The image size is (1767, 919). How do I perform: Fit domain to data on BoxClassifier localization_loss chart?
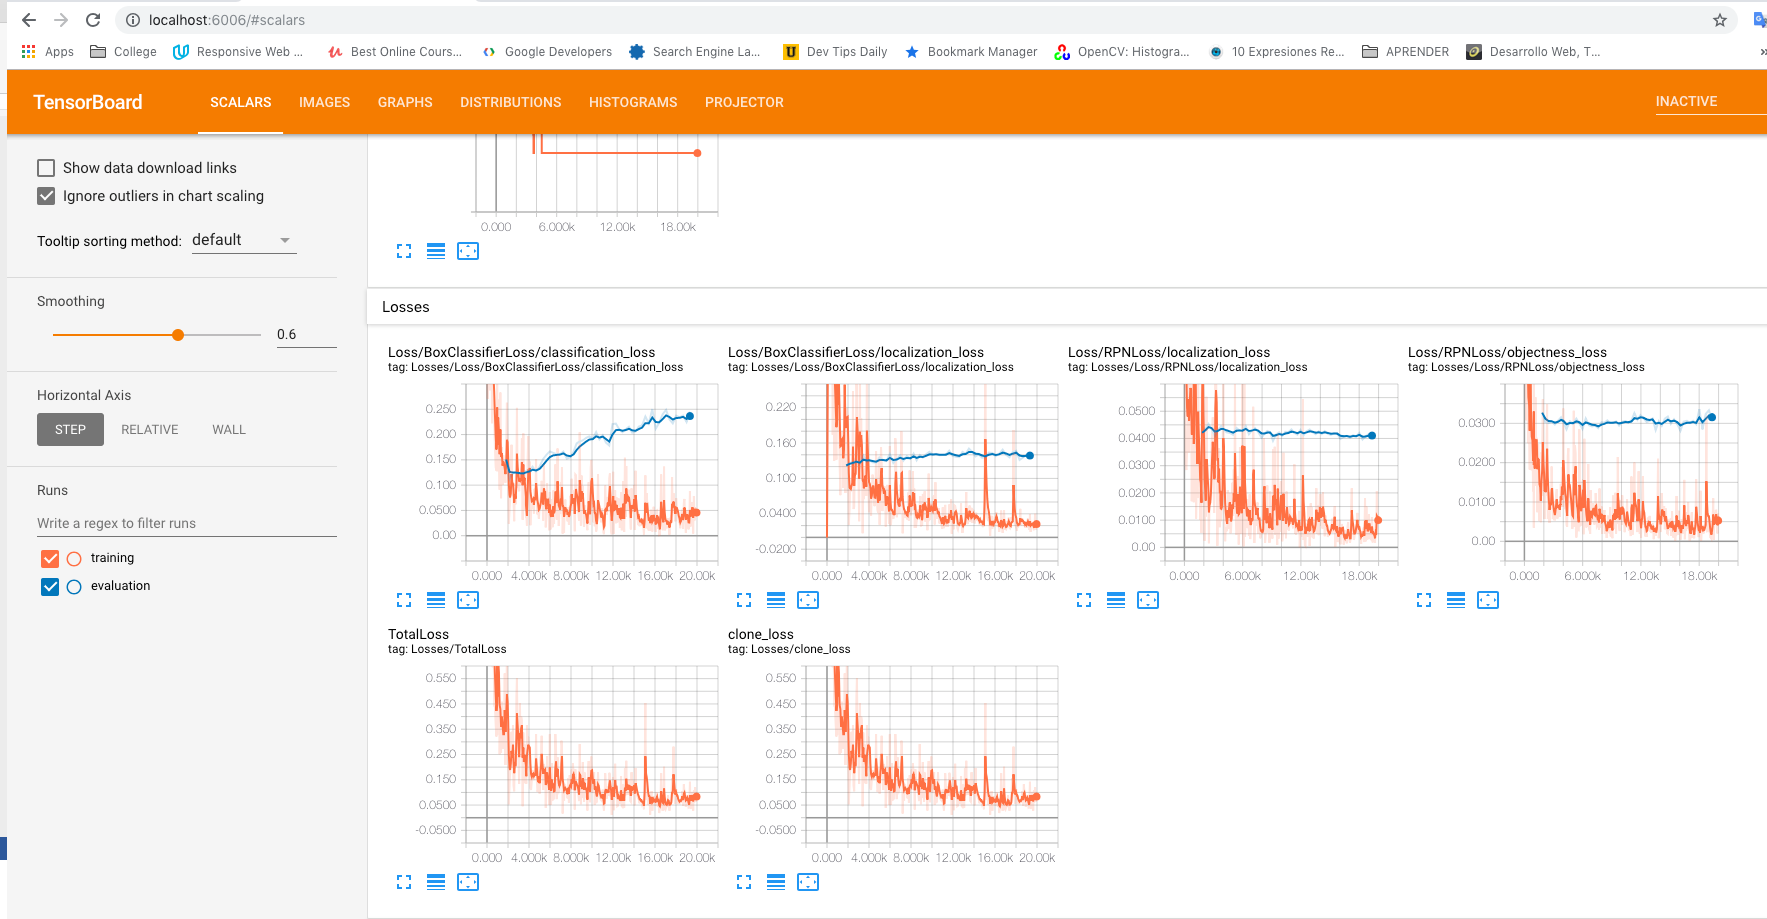(808, 600)
